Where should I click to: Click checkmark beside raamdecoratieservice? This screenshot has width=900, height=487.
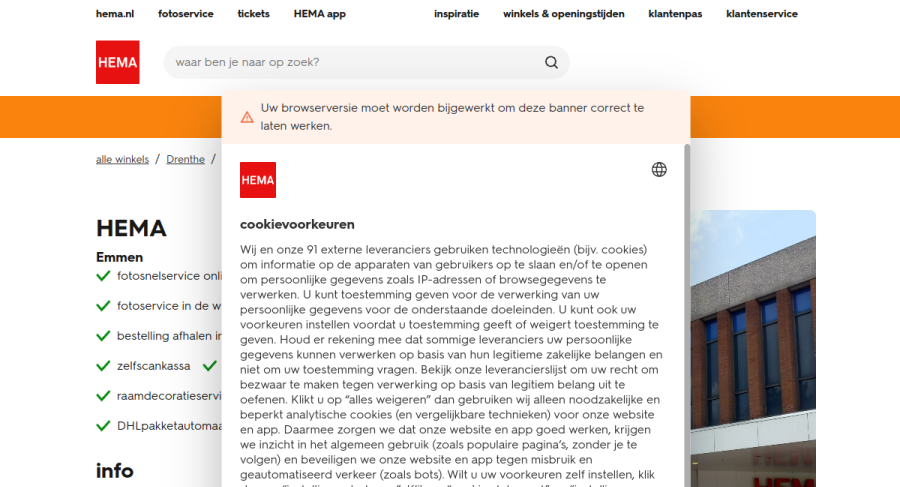click(103, 396)
